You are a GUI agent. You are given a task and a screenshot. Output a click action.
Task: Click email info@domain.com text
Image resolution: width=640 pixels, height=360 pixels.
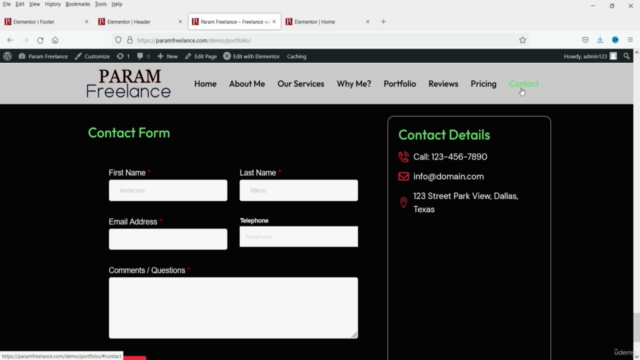(449, 176)
